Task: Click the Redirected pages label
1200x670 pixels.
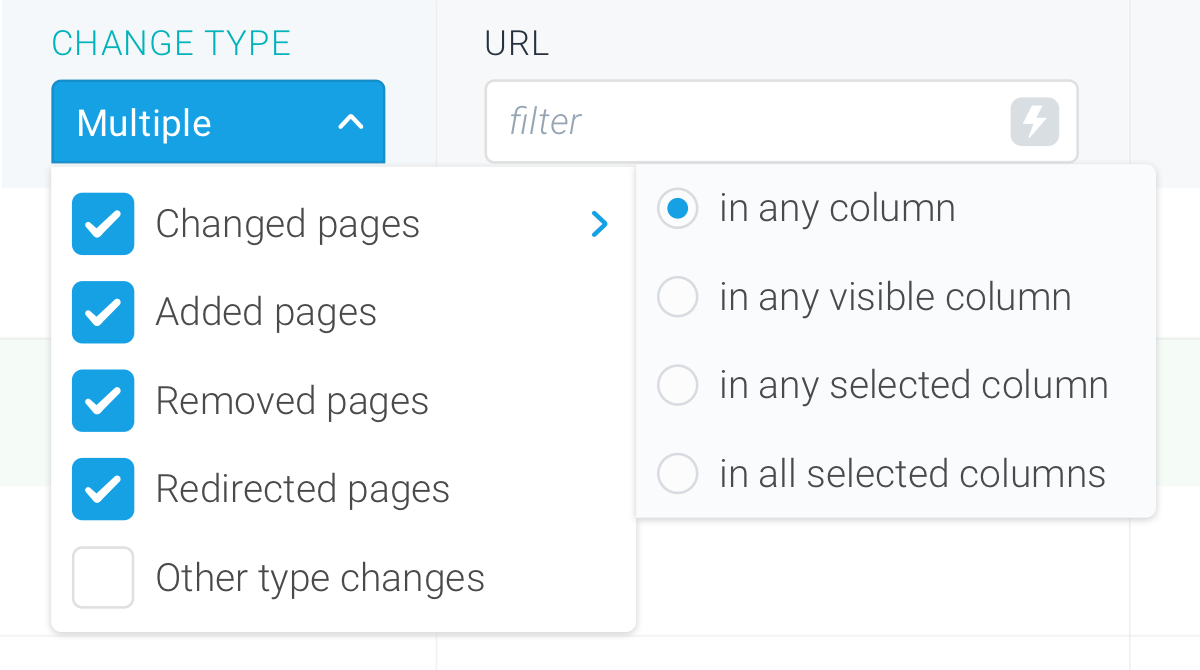Action: [303, 489]
